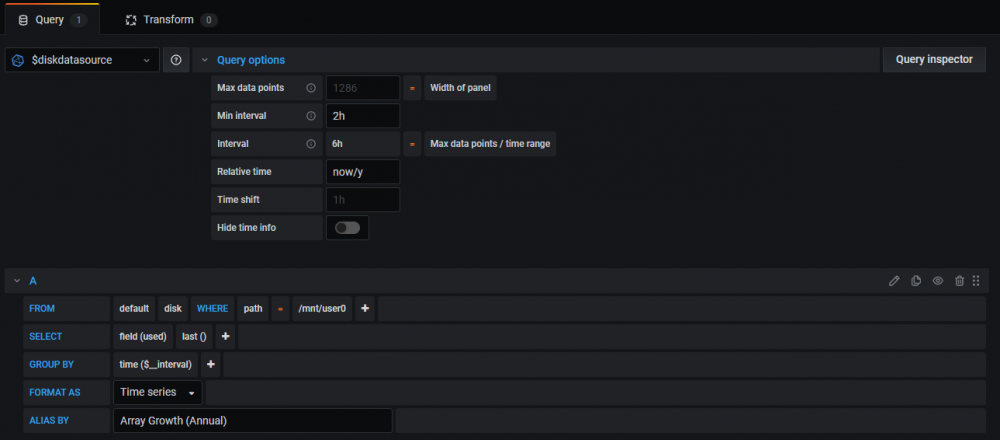Click the data source help icon
This screenshot has width=1000, height=440.
click(176, 60)
